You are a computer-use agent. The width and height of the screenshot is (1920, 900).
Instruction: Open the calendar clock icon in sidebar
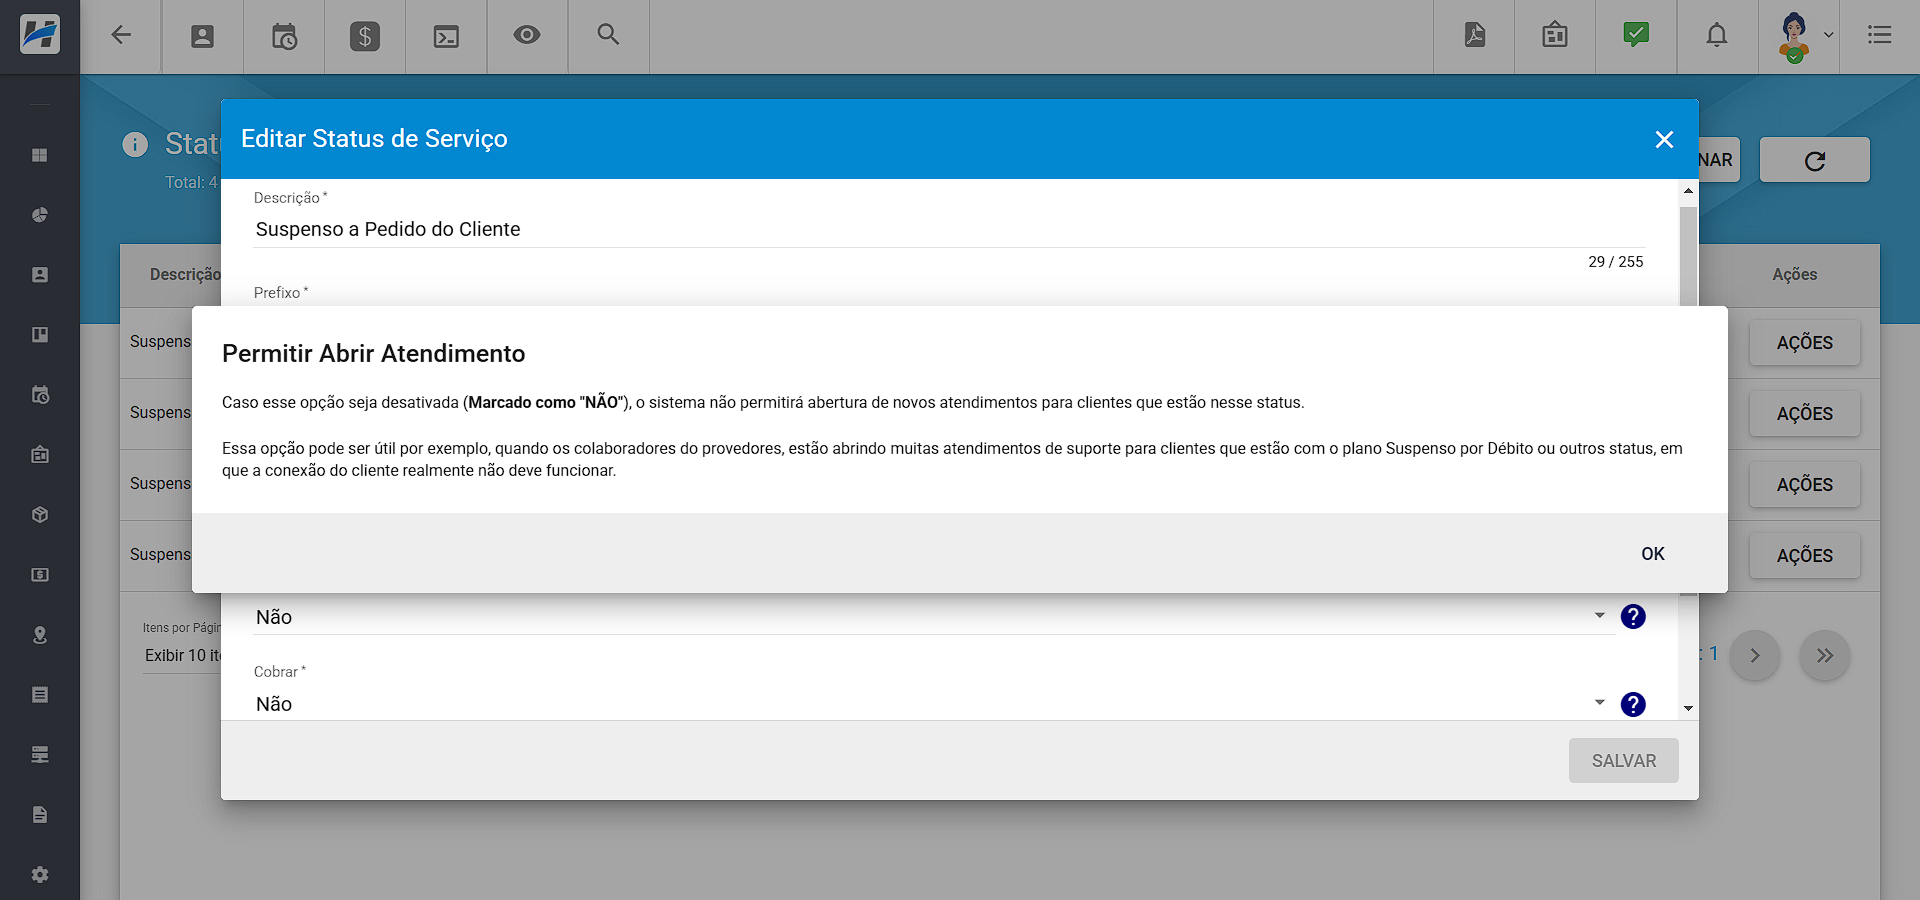[40, 395]
